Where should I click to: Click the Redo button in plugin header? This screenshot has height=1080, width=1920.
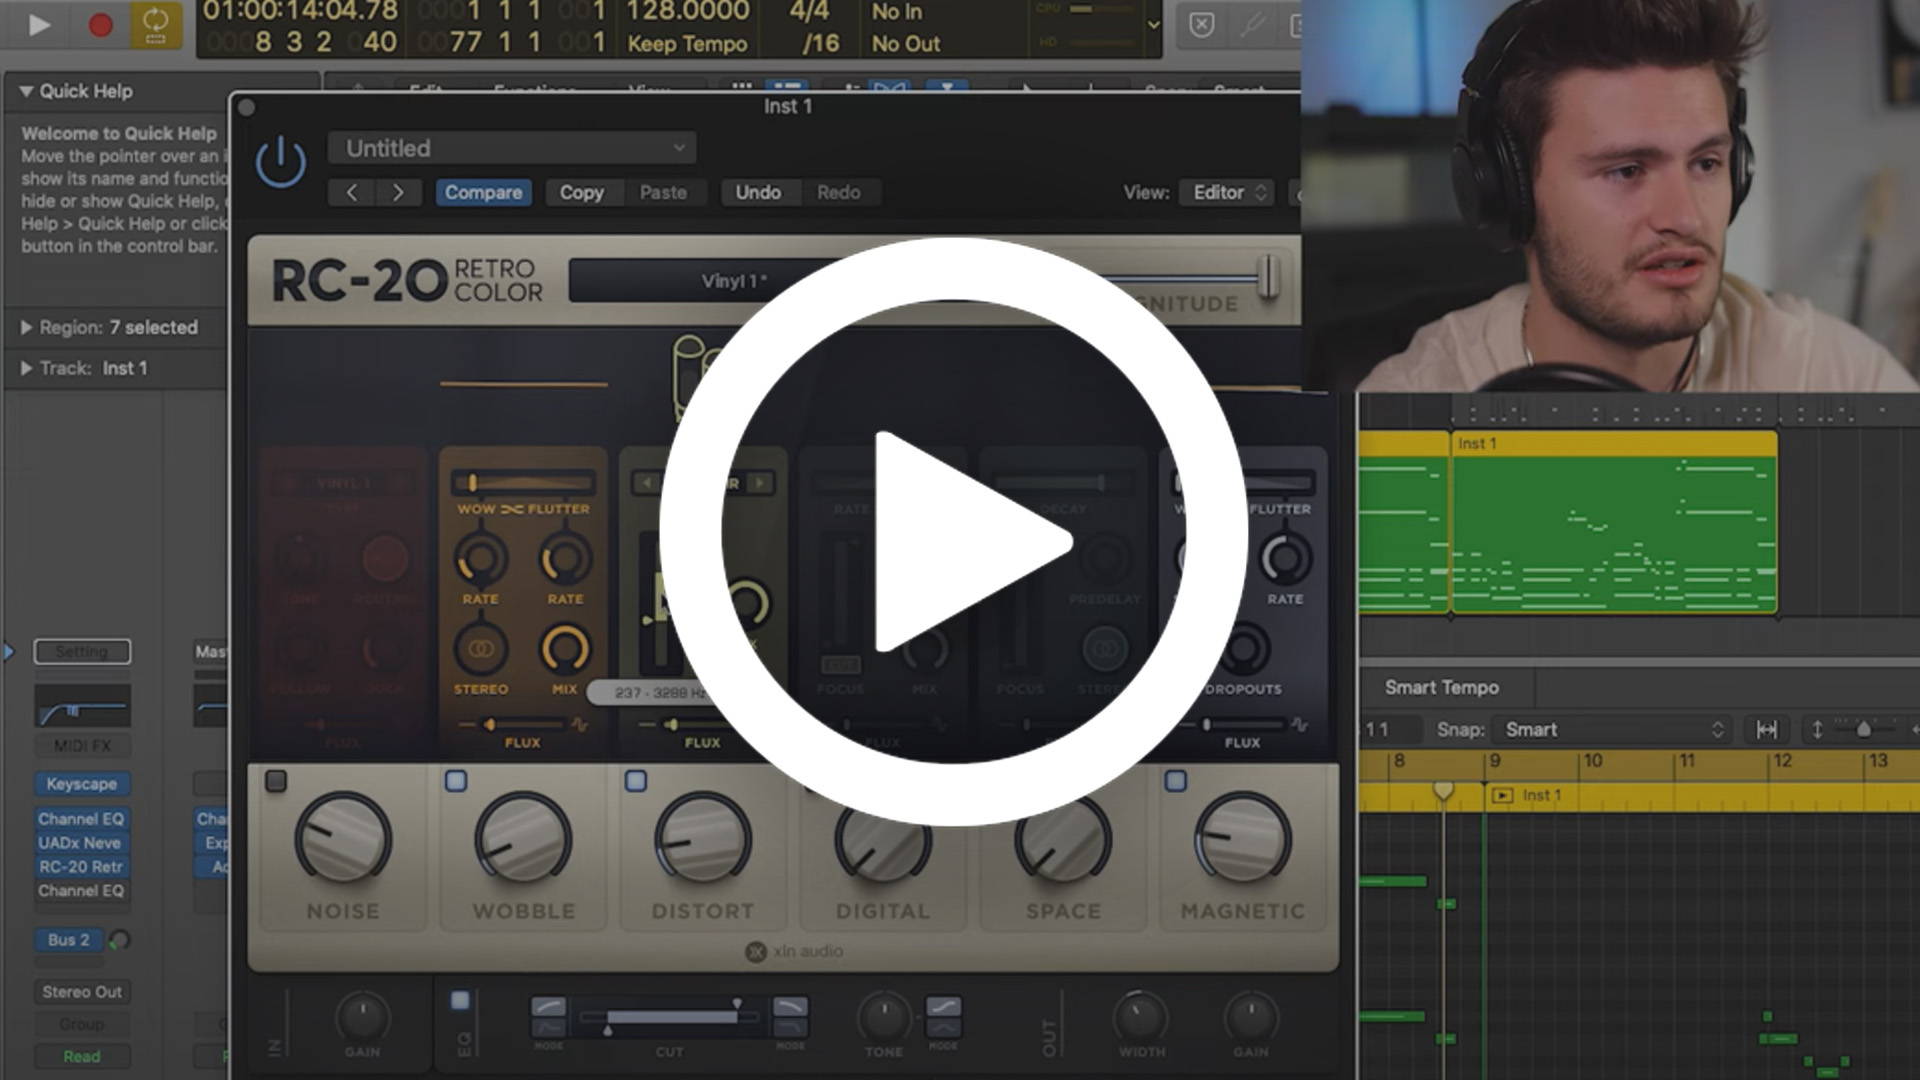(x=838, y=192)
